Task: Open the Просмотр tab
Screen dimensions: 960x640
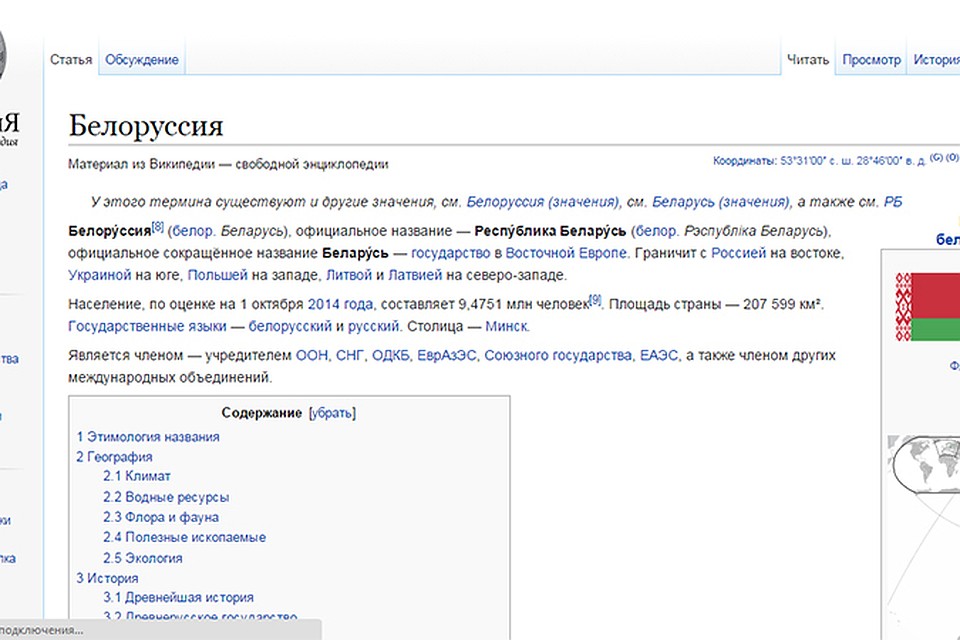Action: pyautogui.click(x=871, y=59)
